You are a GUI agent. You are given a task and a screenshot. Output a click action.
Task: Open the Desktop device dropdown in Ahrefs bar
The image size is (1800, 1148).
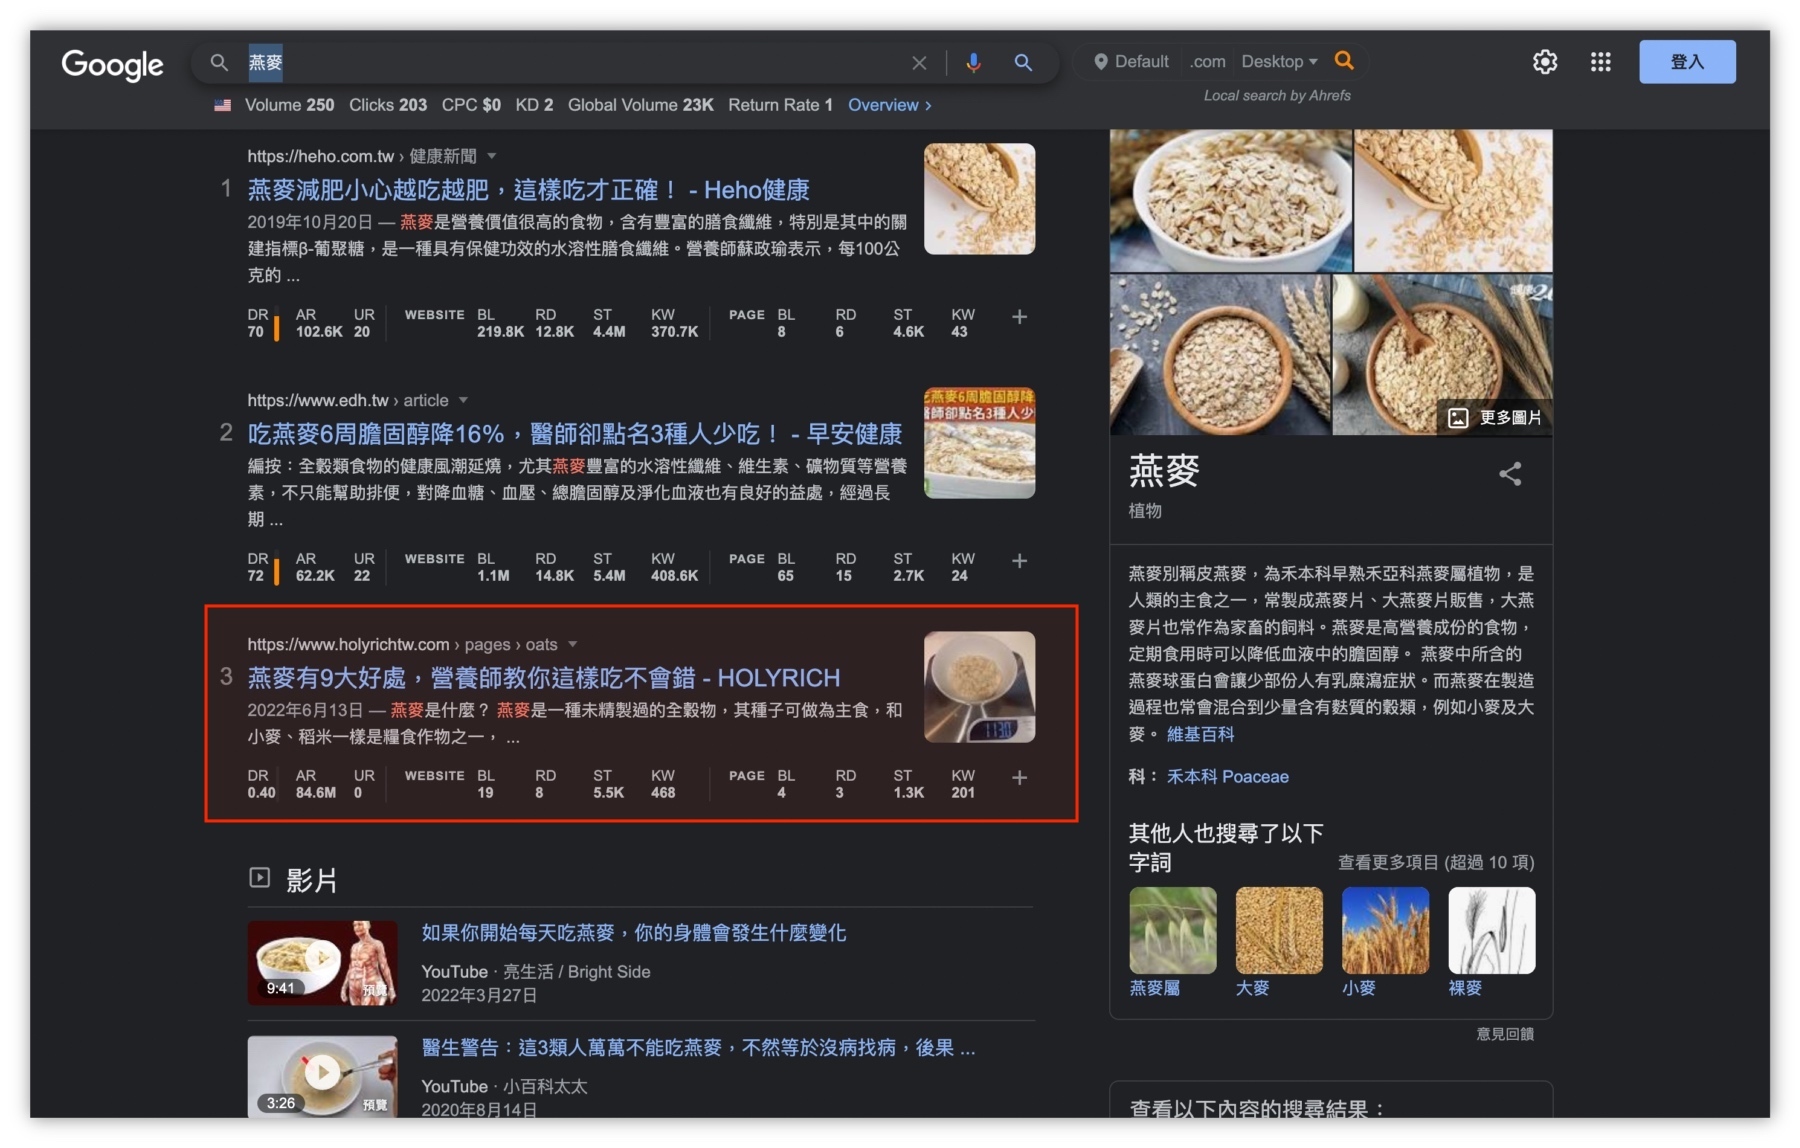click(x=1278, y=61)
